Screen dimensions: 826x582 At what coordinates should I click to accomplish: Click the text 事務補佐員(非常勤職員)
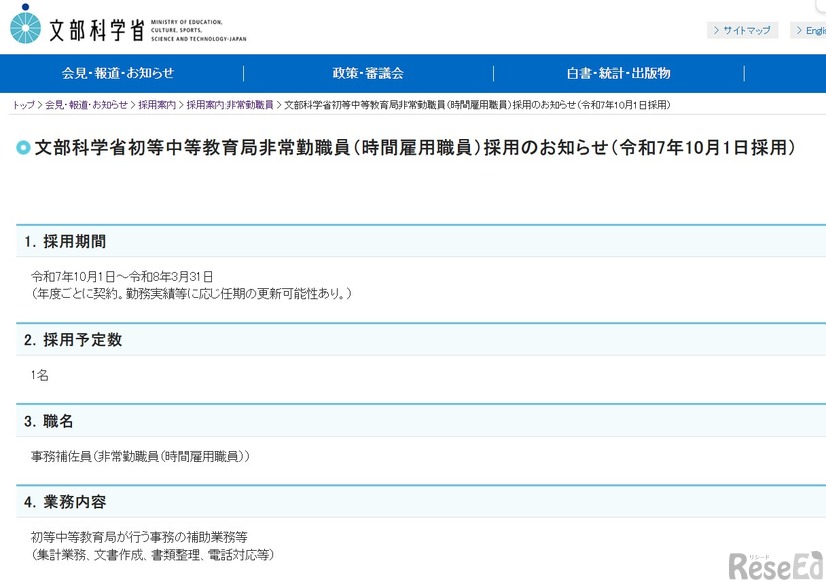pos(140,456)
